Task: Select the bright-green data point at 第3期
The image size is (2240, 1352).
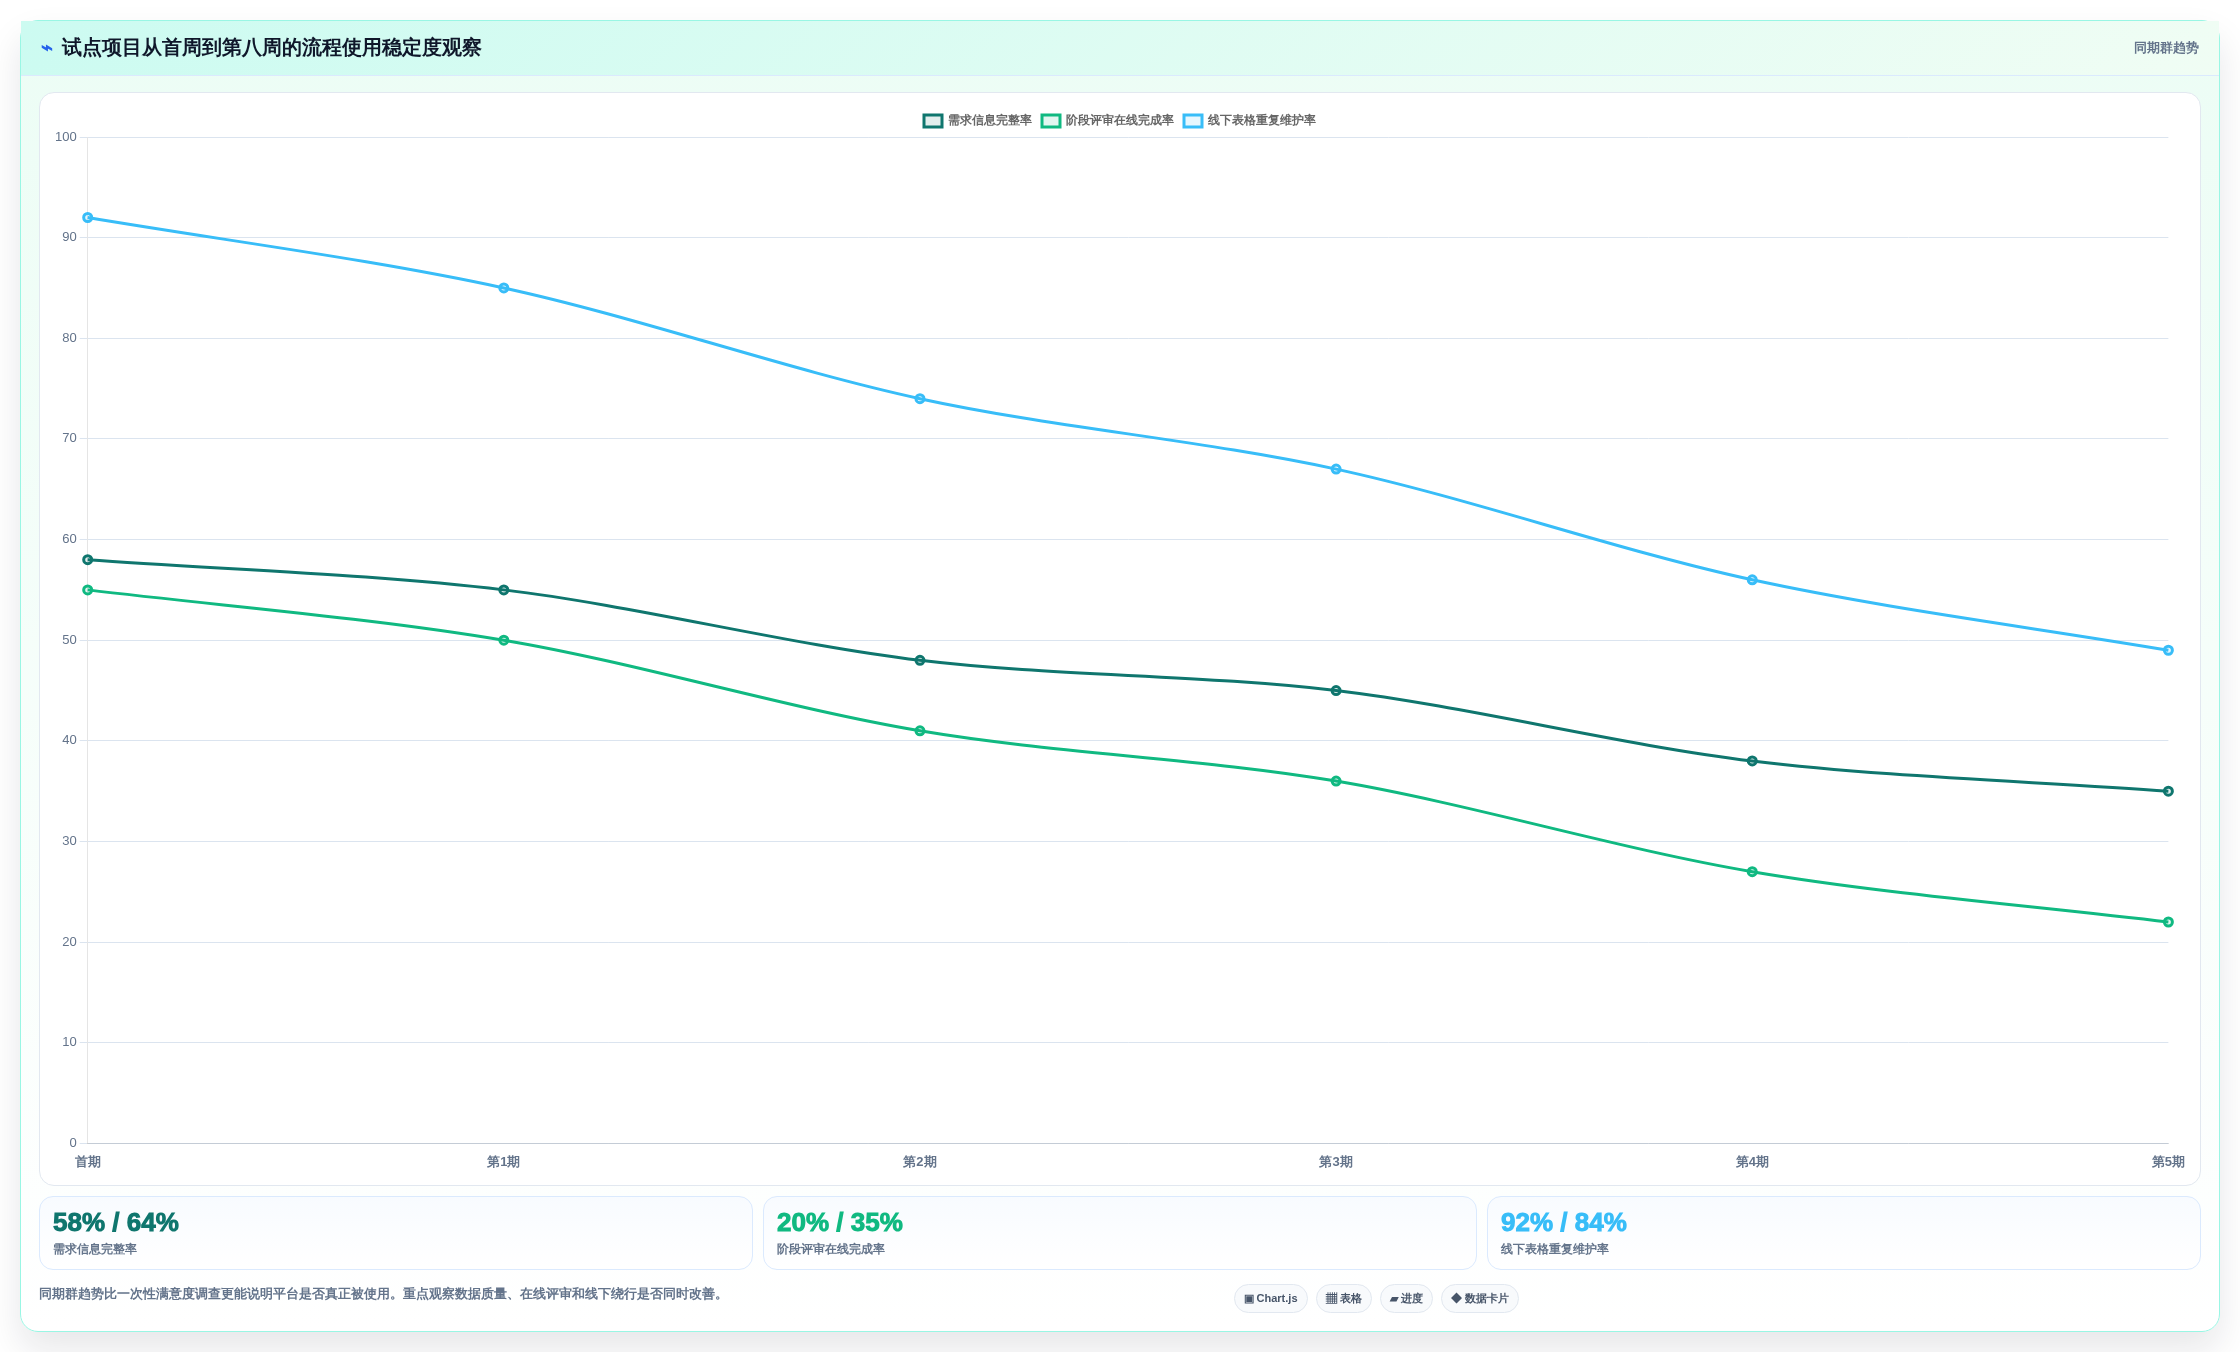Action: [1336, 781]
